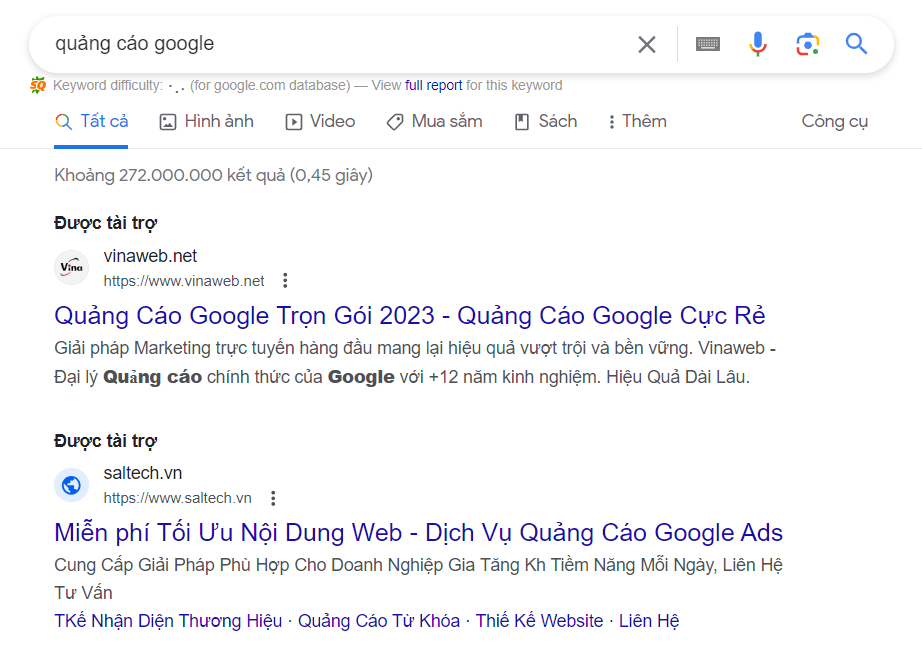Open Google Lens image search
Viewport: 922px width, 662px height.
tap(808, 44)
